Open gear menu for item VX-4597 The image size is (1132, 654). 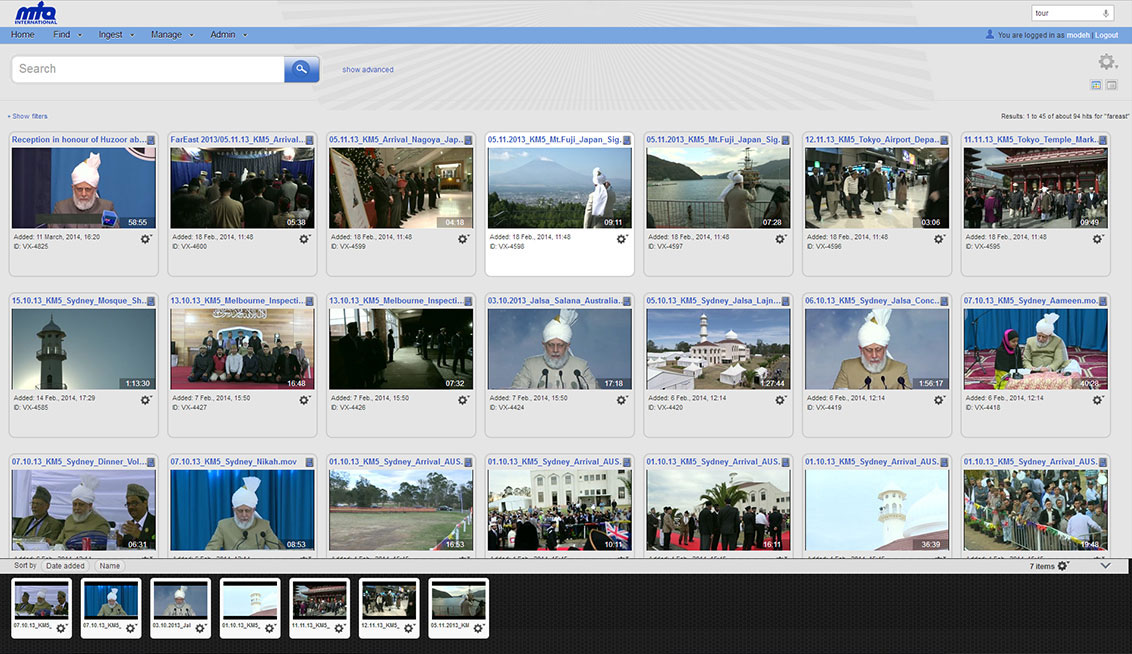[780, 239]
